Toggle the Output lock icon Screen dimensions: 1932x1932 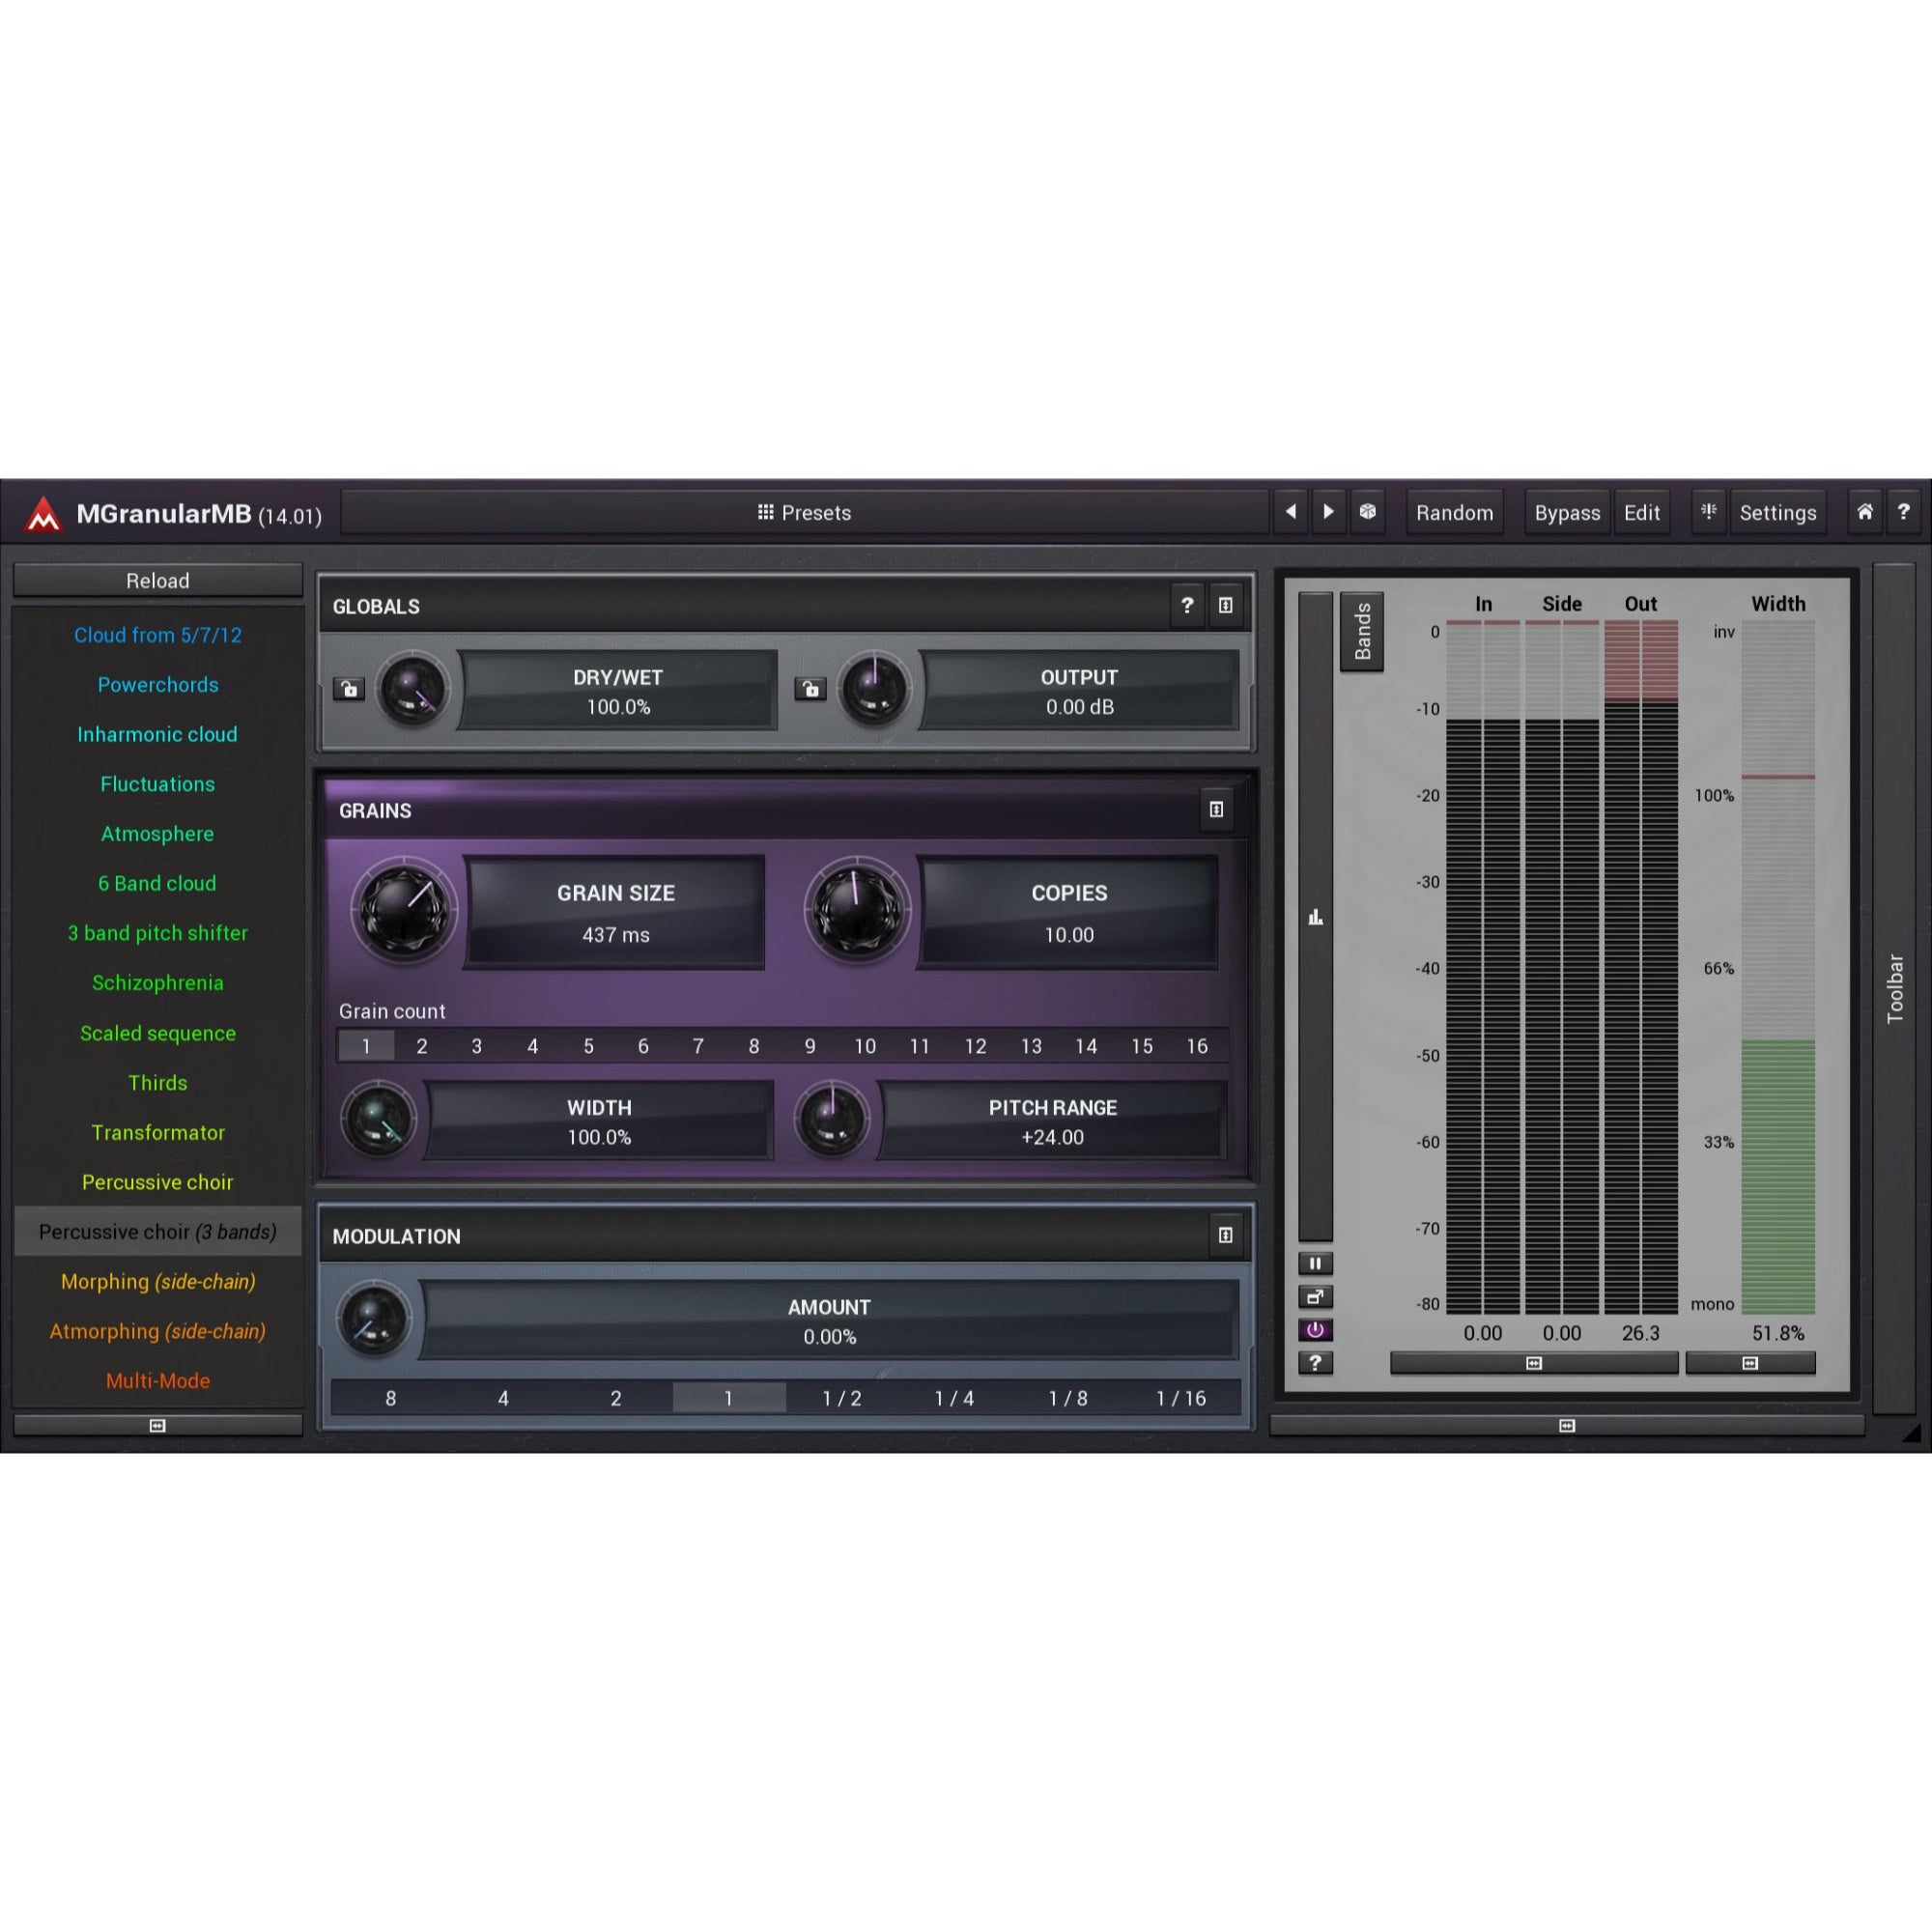coord(810,689)
